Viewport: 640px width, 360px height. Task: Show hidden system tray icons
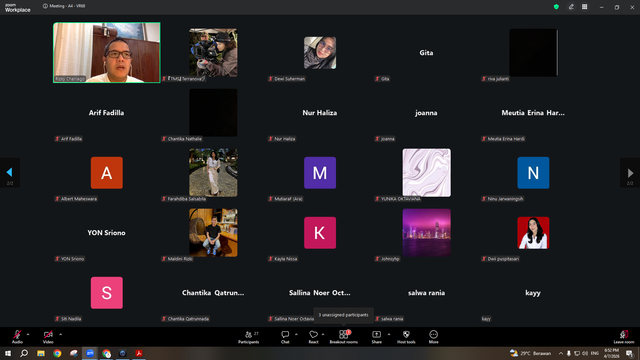(x=561, y=353)
